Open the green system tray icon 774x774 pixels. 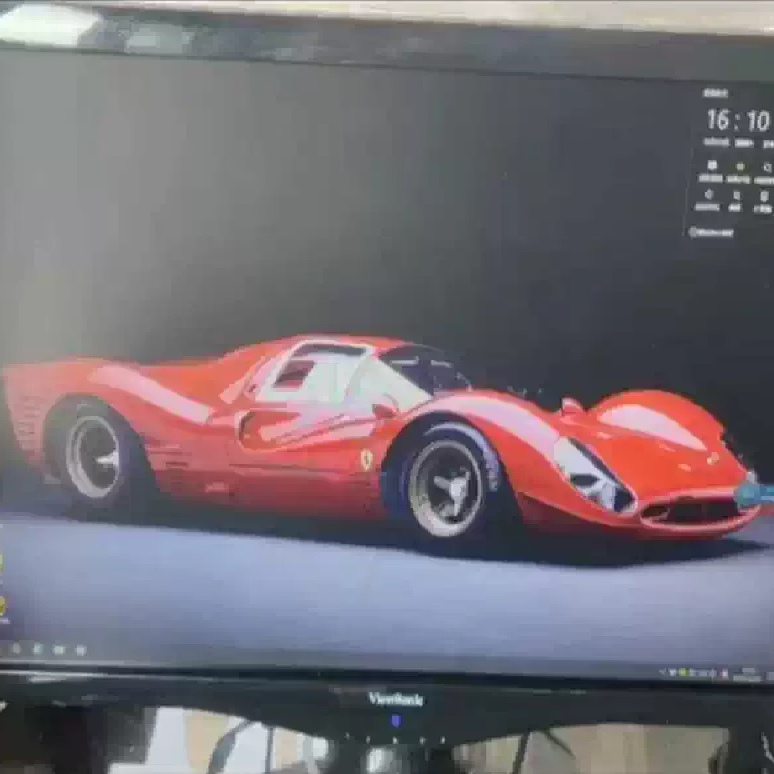[x=684, y=672]
